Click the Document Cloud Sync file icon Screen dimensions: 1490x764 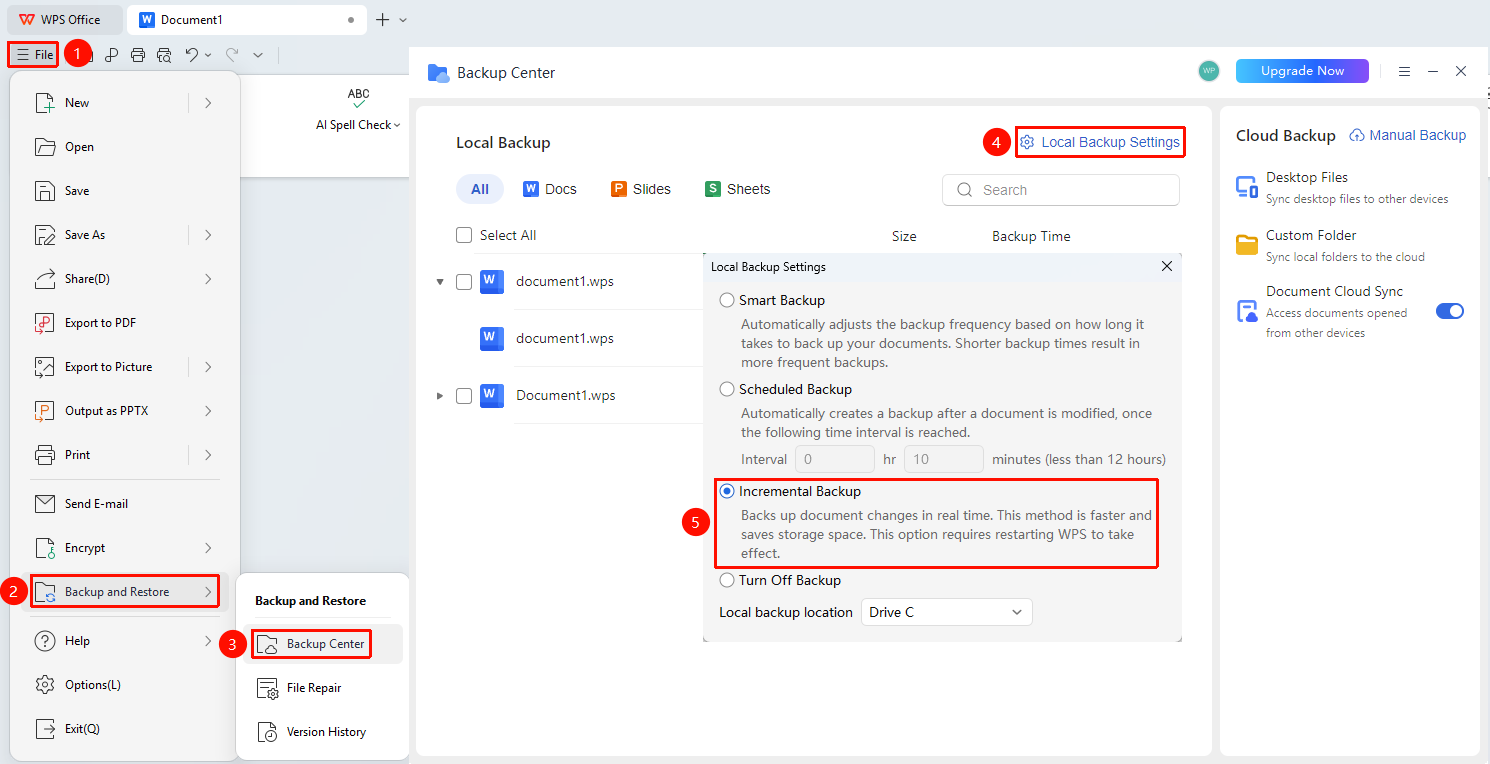(1247, 311)
